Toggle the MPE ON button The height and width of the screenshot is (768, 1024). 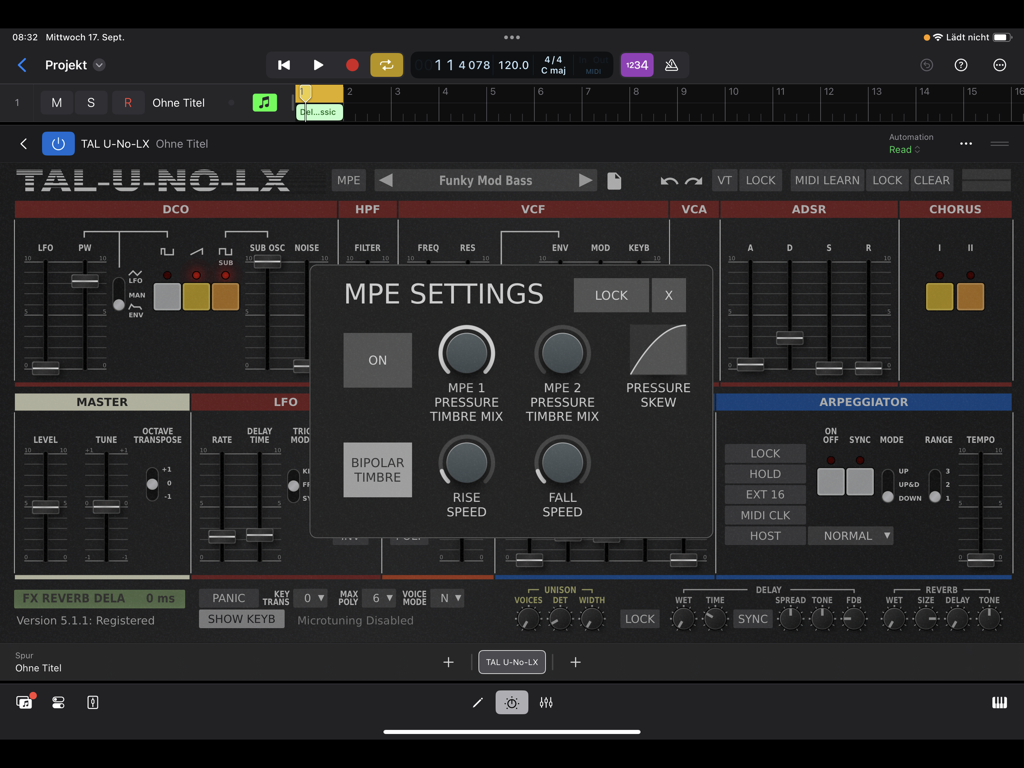click(377, 360)
